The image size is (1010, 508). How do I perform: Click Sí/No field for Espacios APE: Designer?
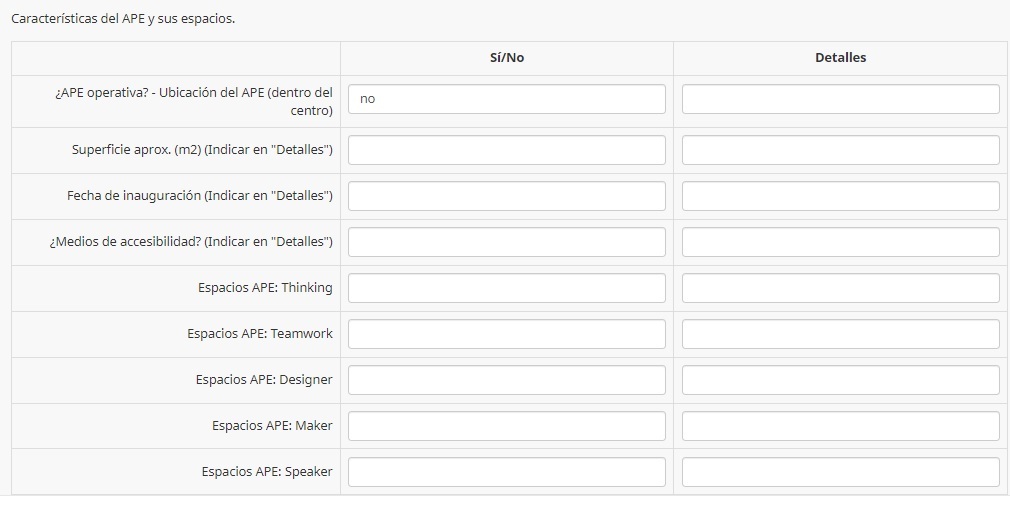pyautogui.click(x=506, y=380)
